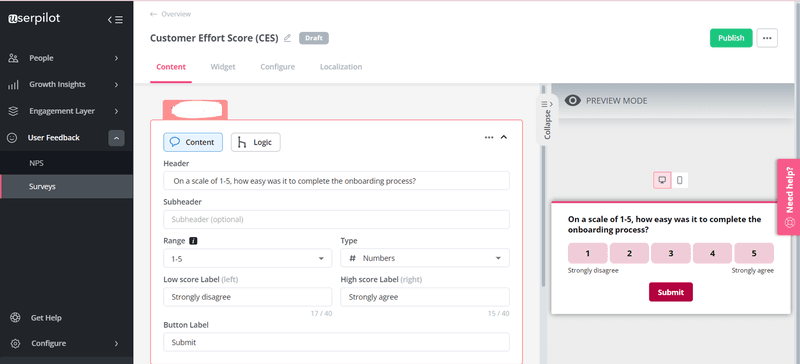800x364 pixels.
Task: Click the Preview Mode eye icon
Action: tap(573, 101)
